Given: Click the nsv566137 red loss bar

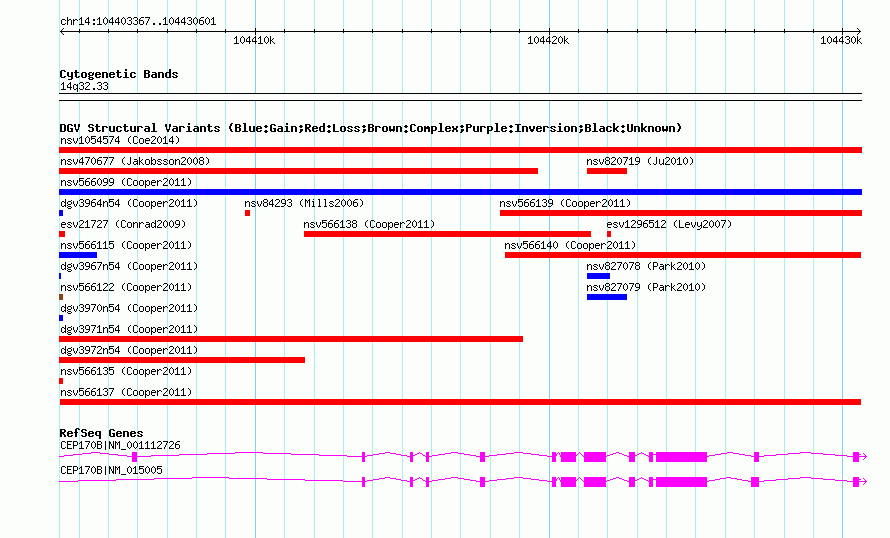Looking at the screenshot, I should (460, 402).
